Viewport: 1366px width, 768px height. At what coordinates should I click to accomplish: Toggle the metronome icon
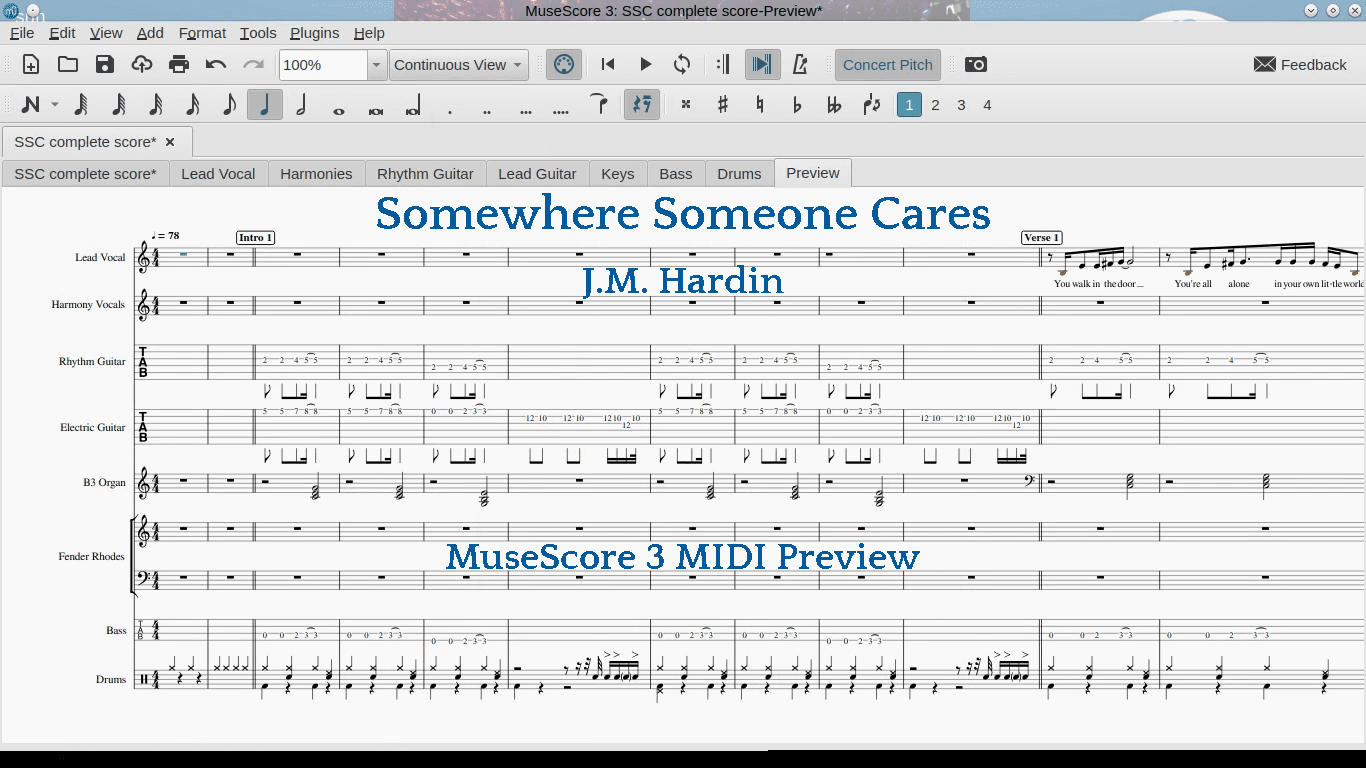click(799, 65)
